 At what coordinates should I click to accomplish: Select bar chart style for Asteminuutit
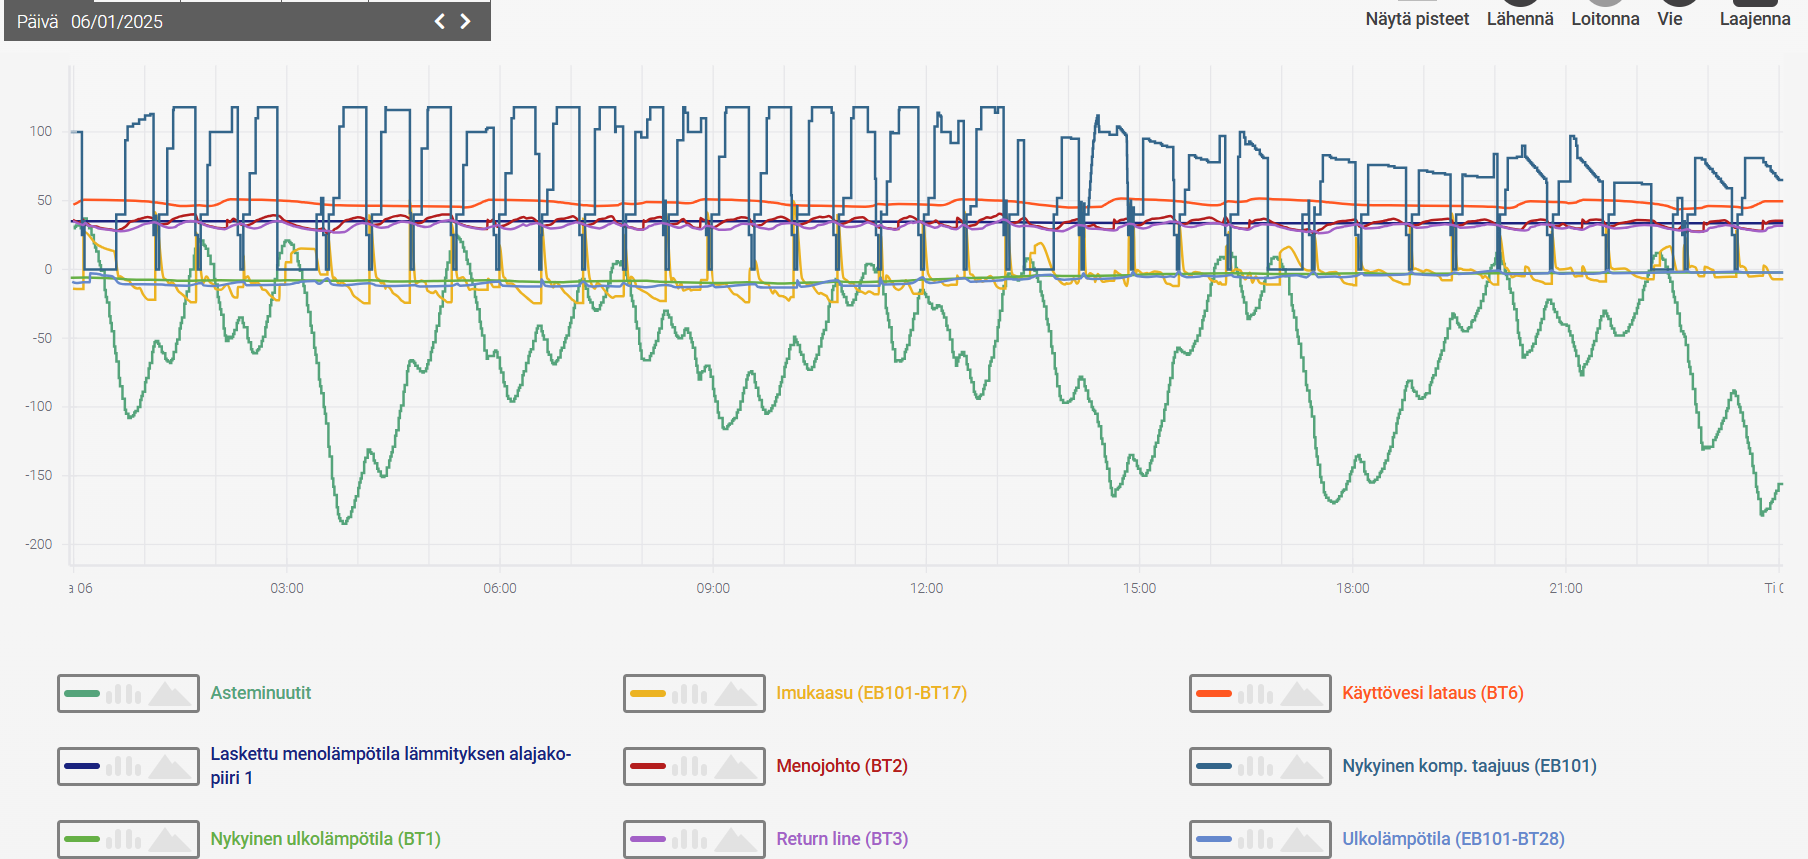pos(123,693)
